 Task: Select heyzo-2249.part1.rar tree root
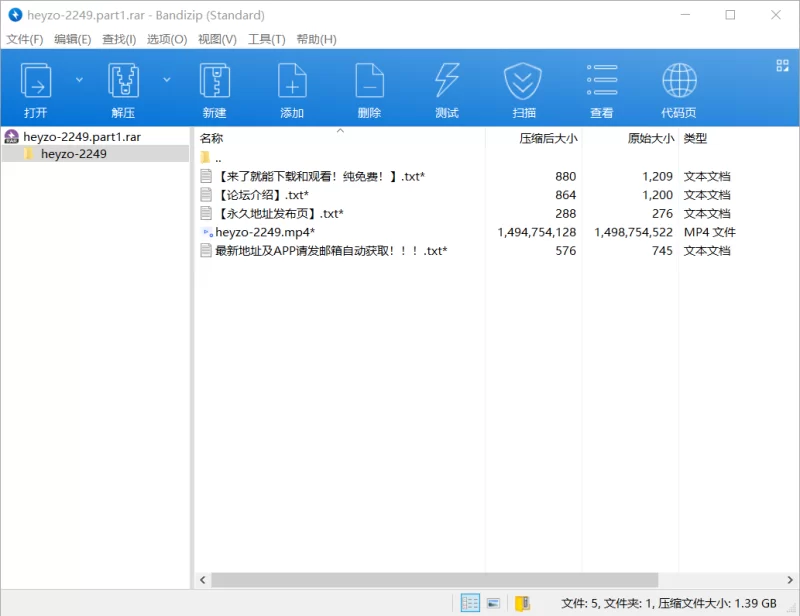(x=82, y=137)
